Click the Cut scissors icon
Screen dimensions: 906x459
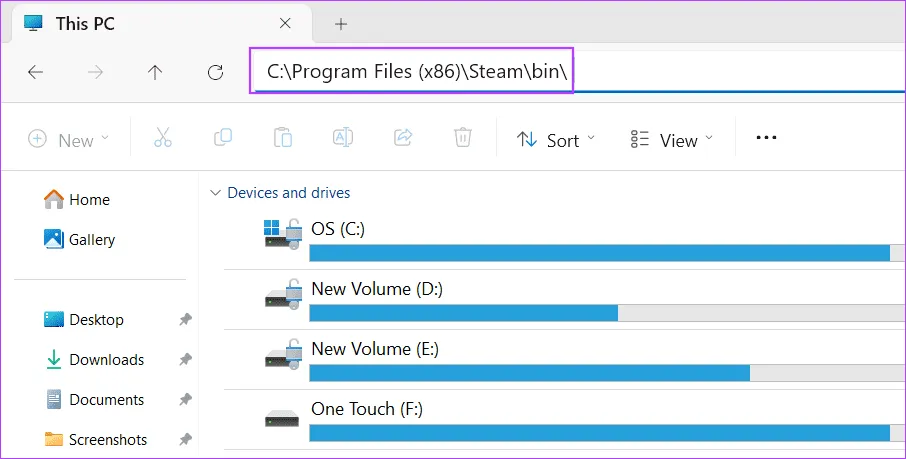[163, 139]
